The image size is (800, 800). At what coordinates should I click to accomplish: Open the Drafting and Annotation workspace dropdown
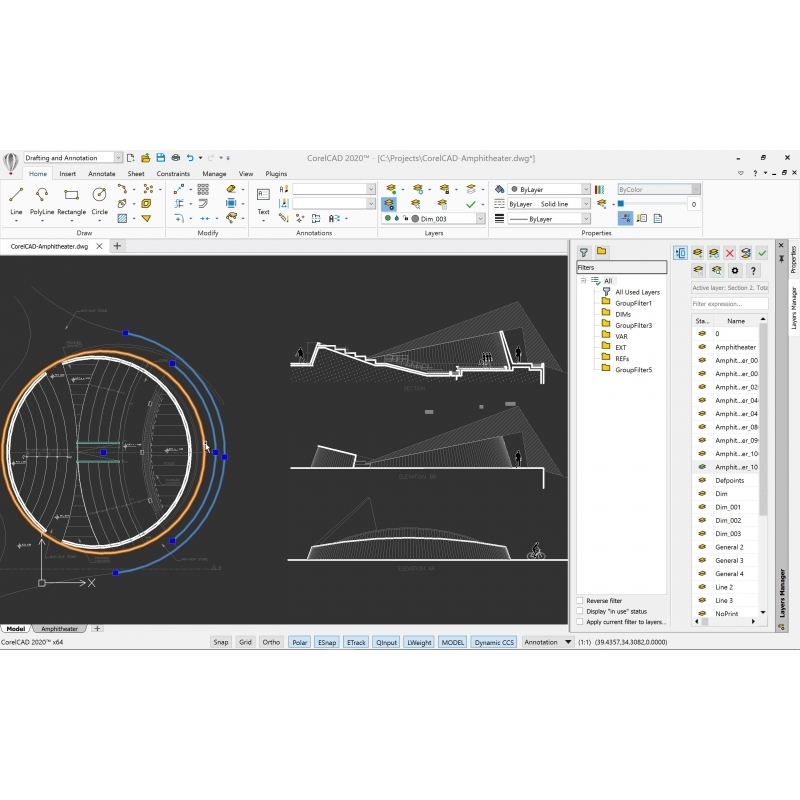118,158
